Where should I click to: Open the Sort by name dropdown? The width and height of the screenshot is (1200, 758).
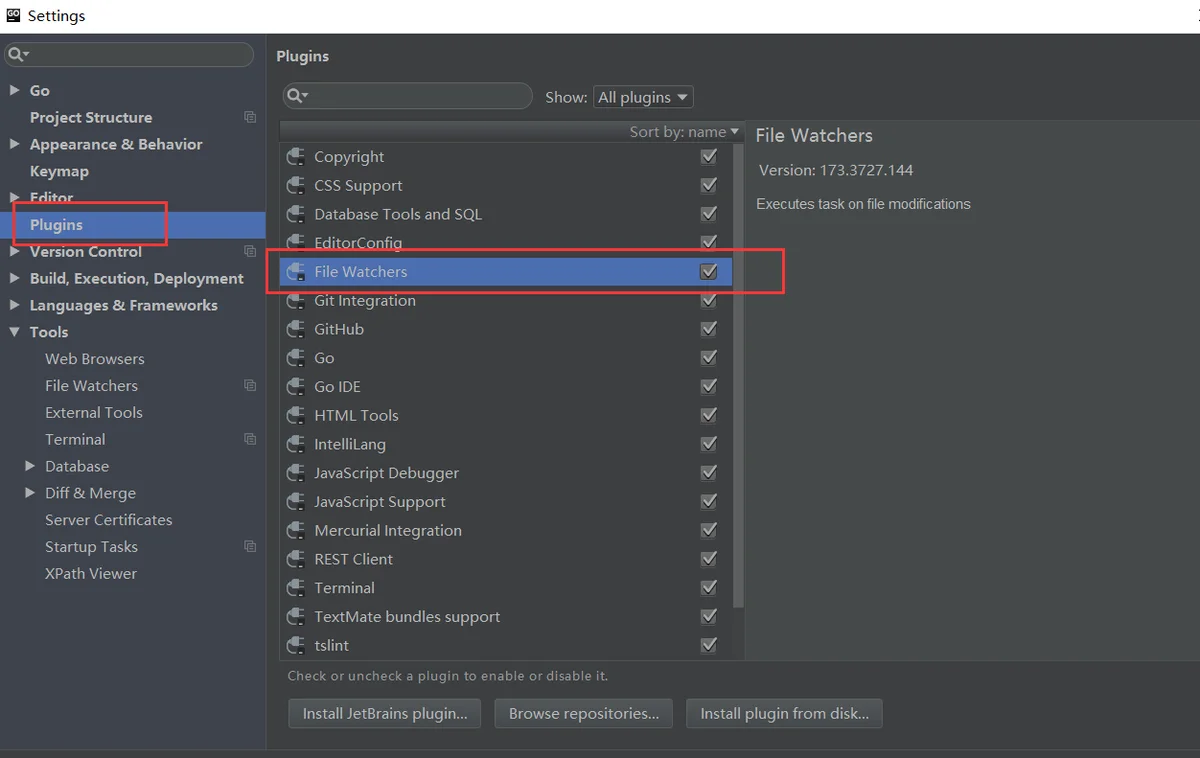pos(684,132)
